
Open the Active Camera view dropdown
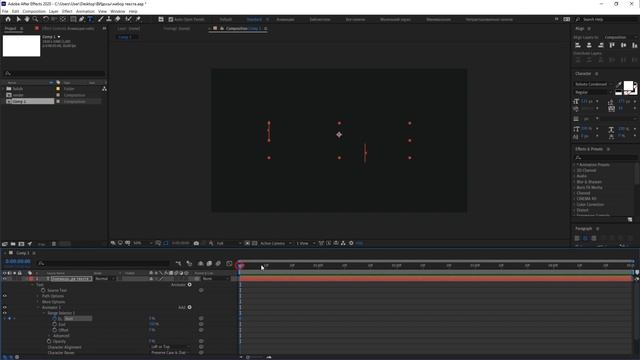click(x=276, y=243)
